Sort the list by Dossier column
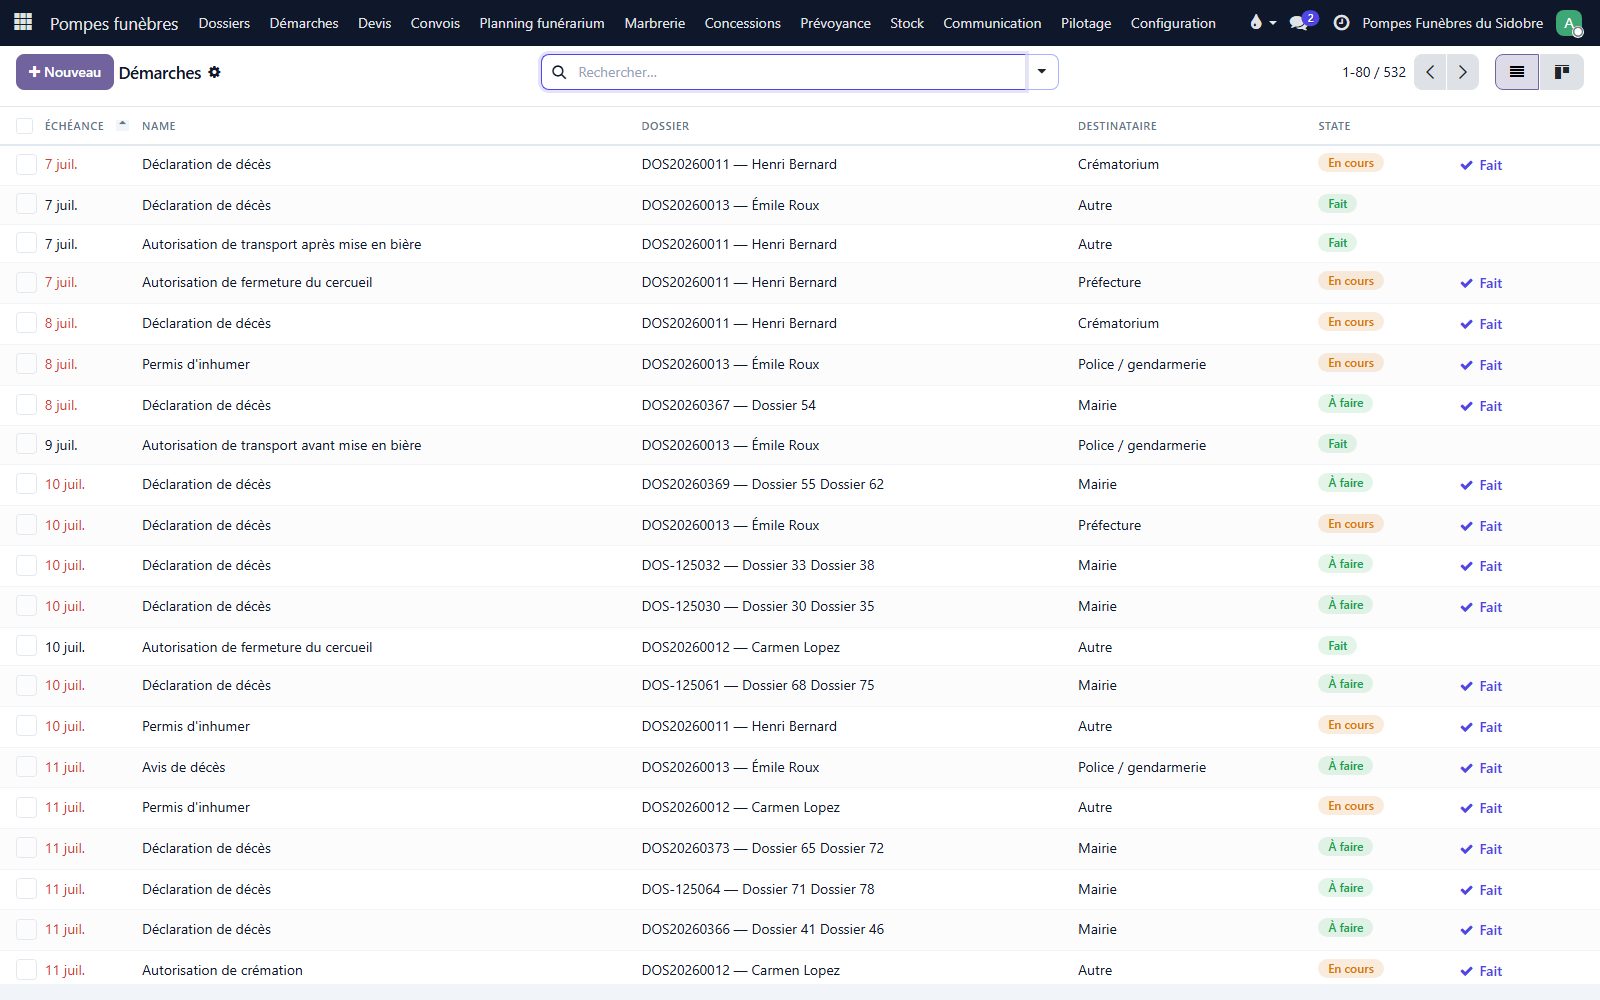The image size is (1600, 1000). click(x=665, y=126)
